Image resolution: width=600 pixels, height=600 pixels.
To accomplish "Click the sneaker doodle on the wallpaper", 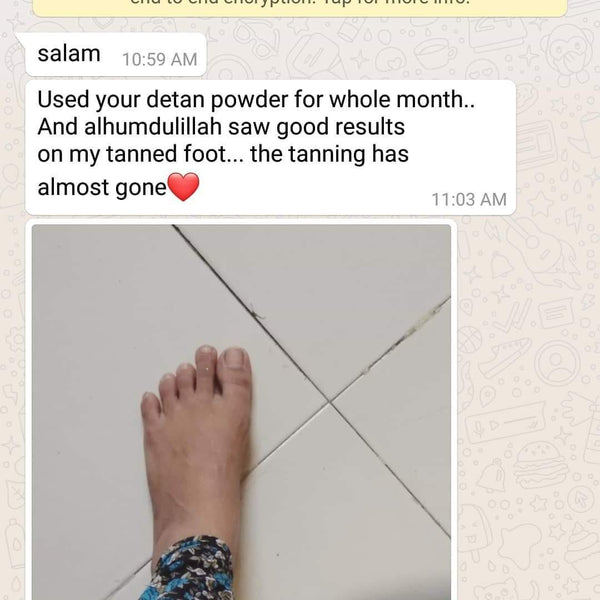I will coord(504,357).
